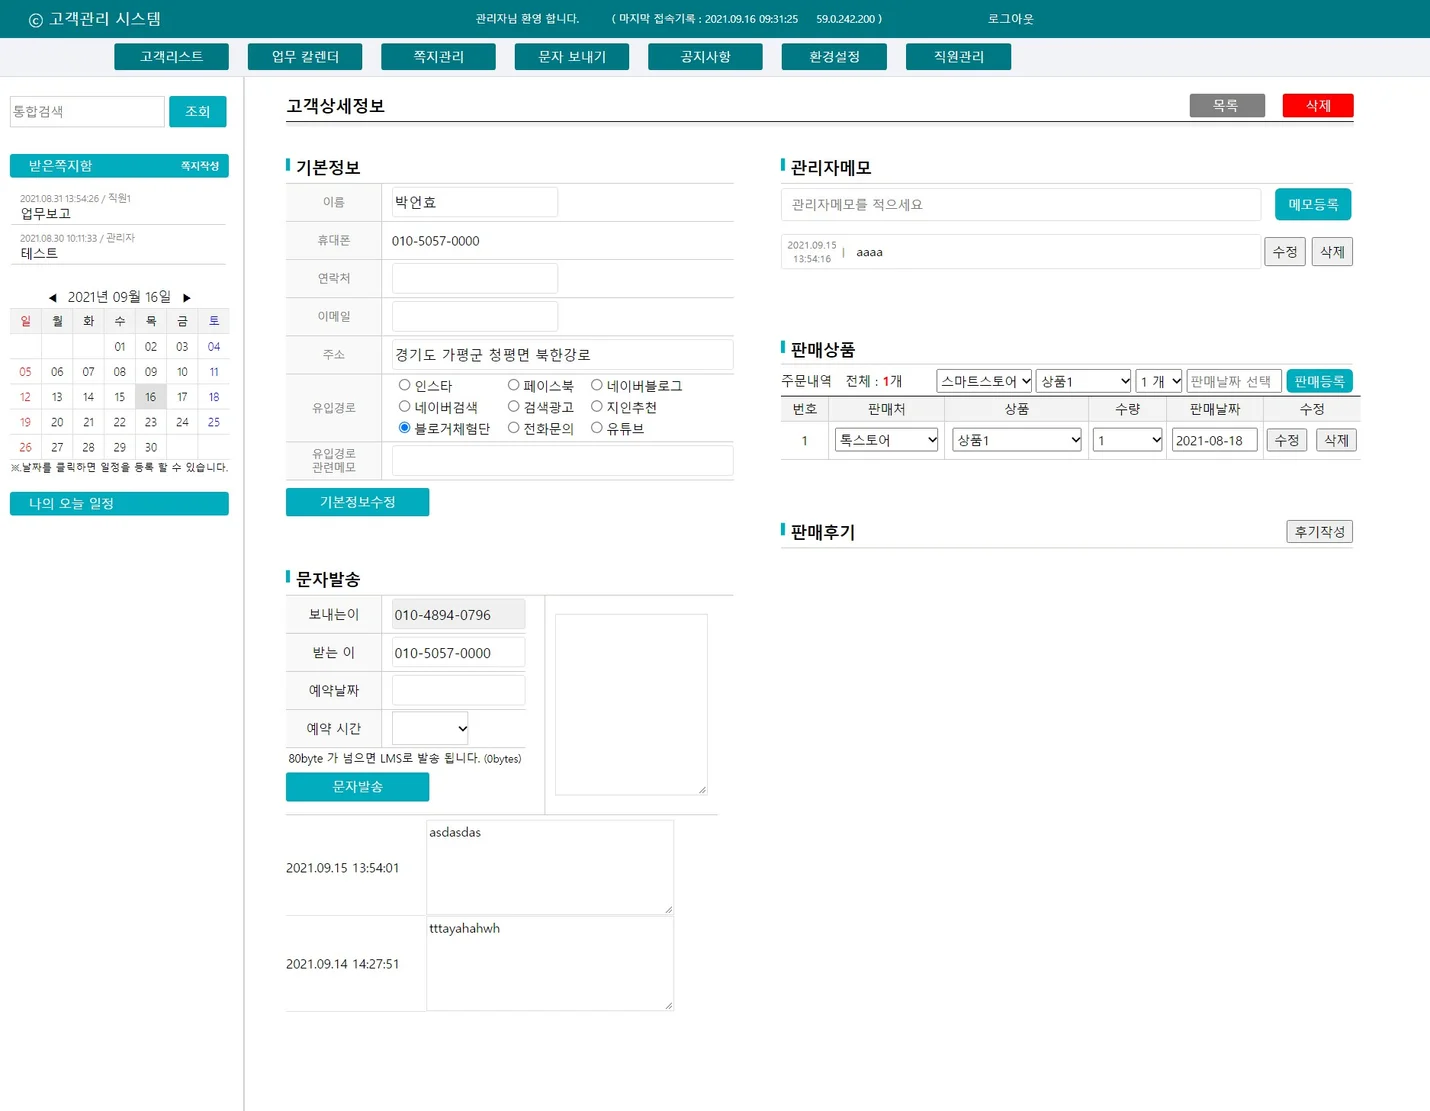This screenshot has height=1111, width=1430.
Task: Click the 이메일 input field
Action: point(475,316)
